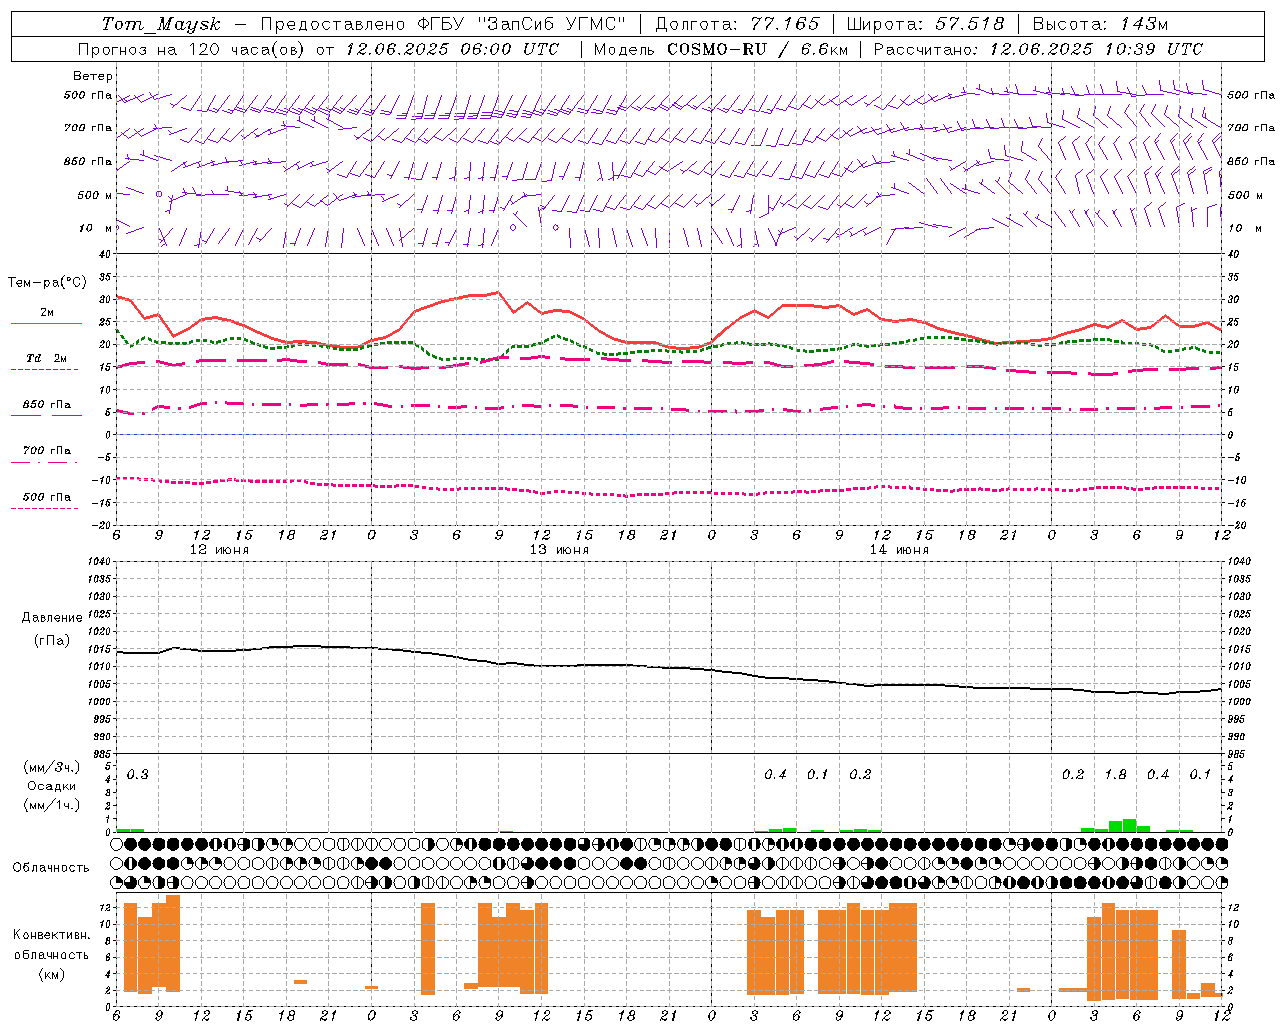
Task: Click the Tom_Maysk station title
Action: click(x=161, y=24)
